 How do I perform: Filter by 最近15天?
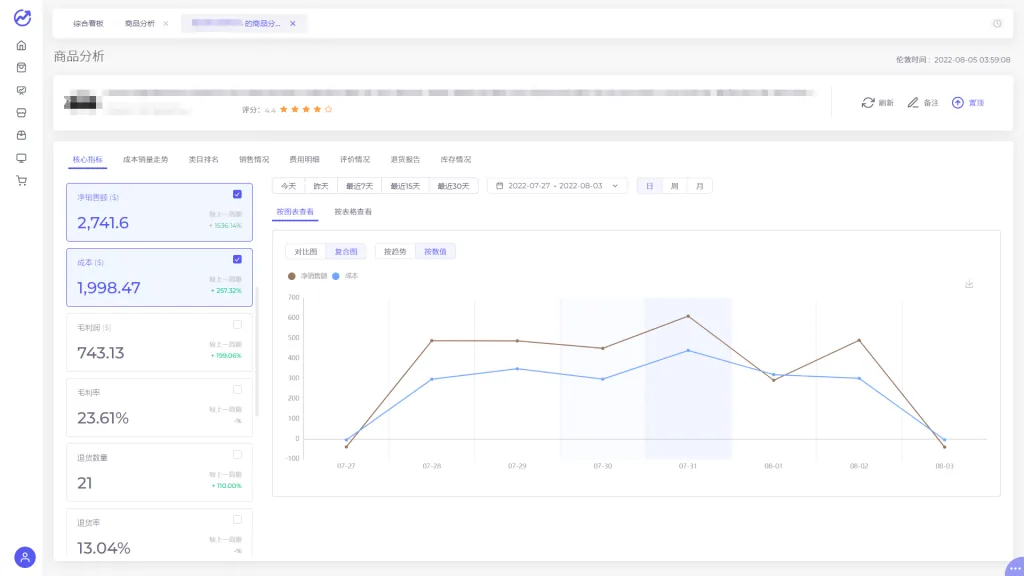406,186
